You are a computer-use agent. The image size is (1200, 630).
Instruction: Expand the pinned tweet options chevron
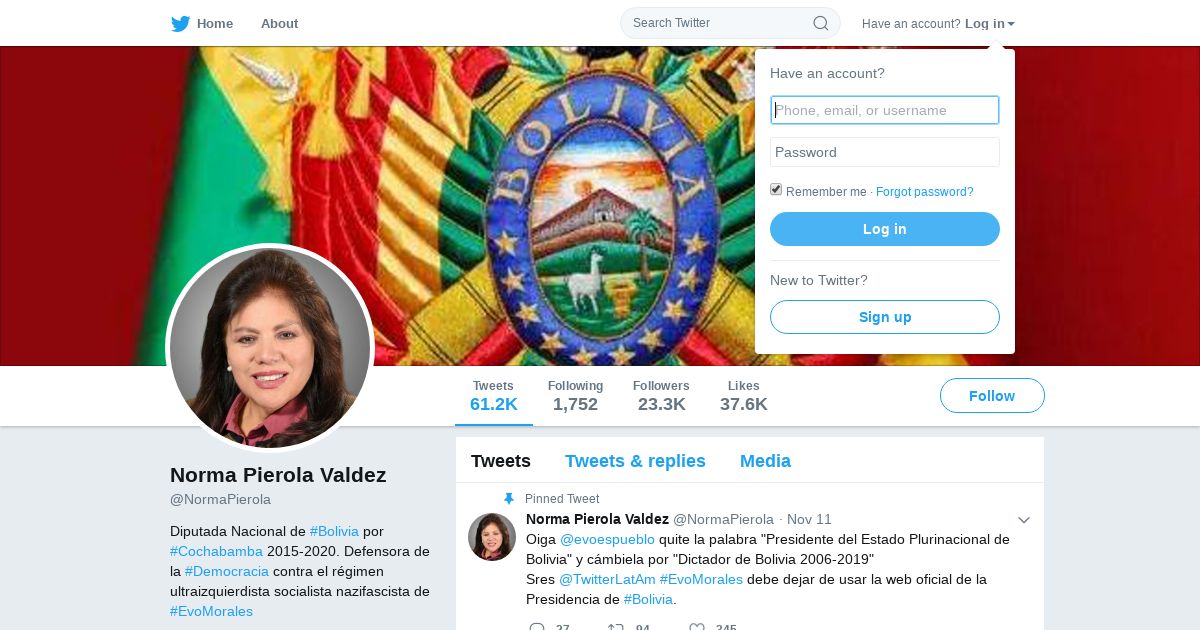[1024, 520]
